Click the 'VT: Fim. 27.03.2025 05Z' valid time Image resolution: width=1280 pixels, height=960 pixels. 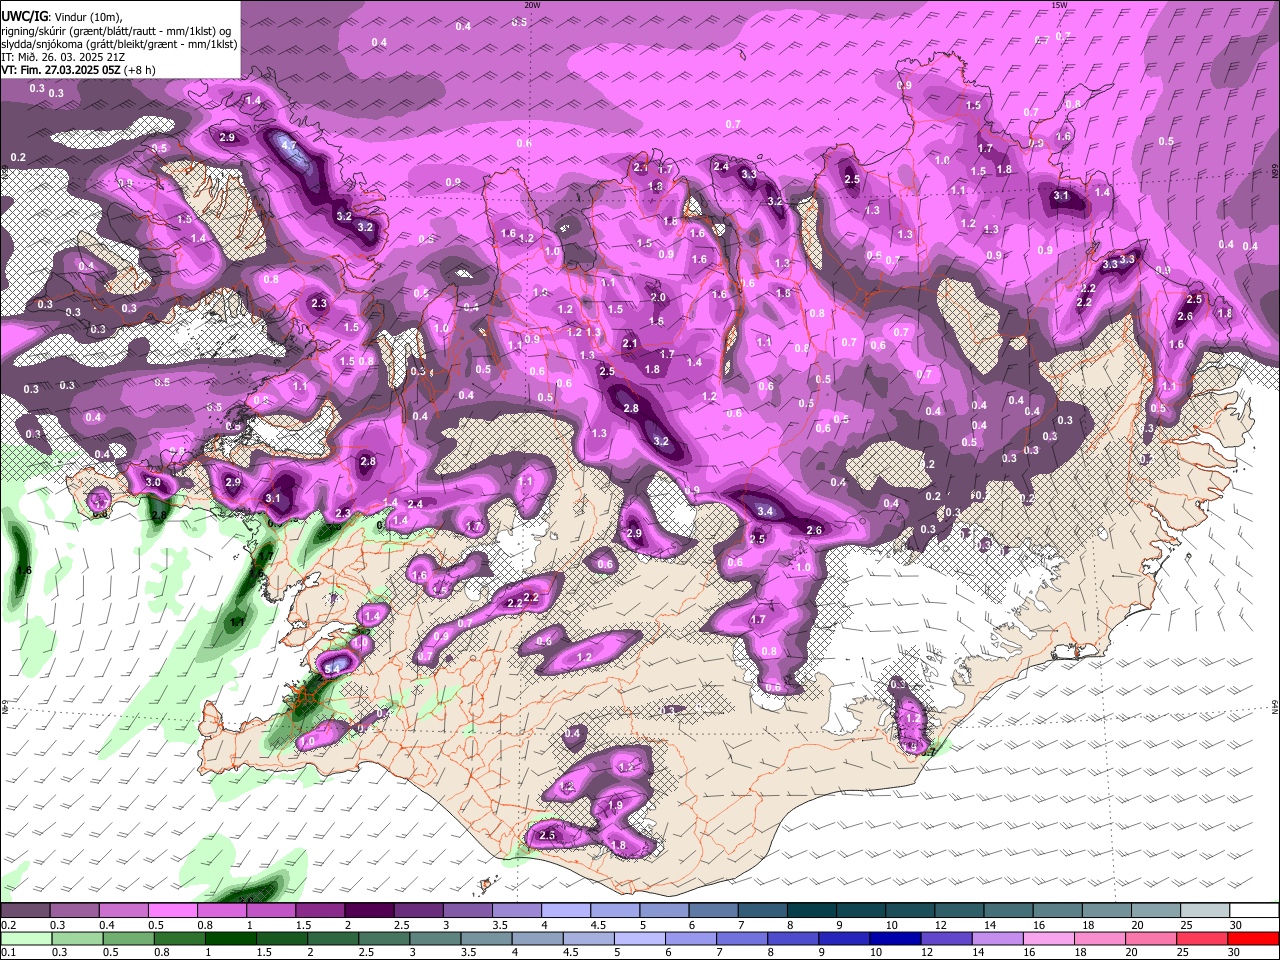pos(60,71)
